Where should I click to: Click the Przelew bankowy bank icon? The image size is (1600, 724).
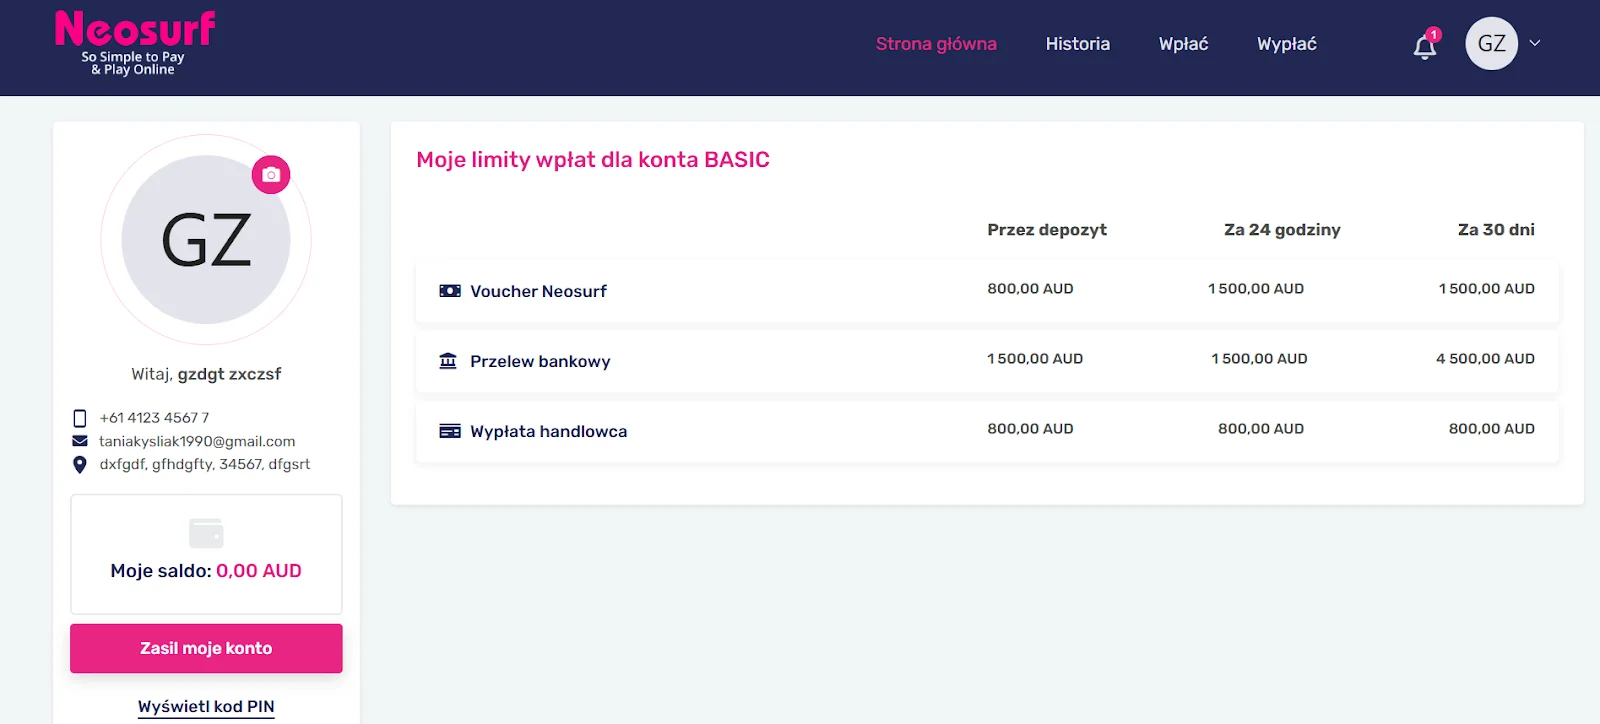tap(448, 361)
